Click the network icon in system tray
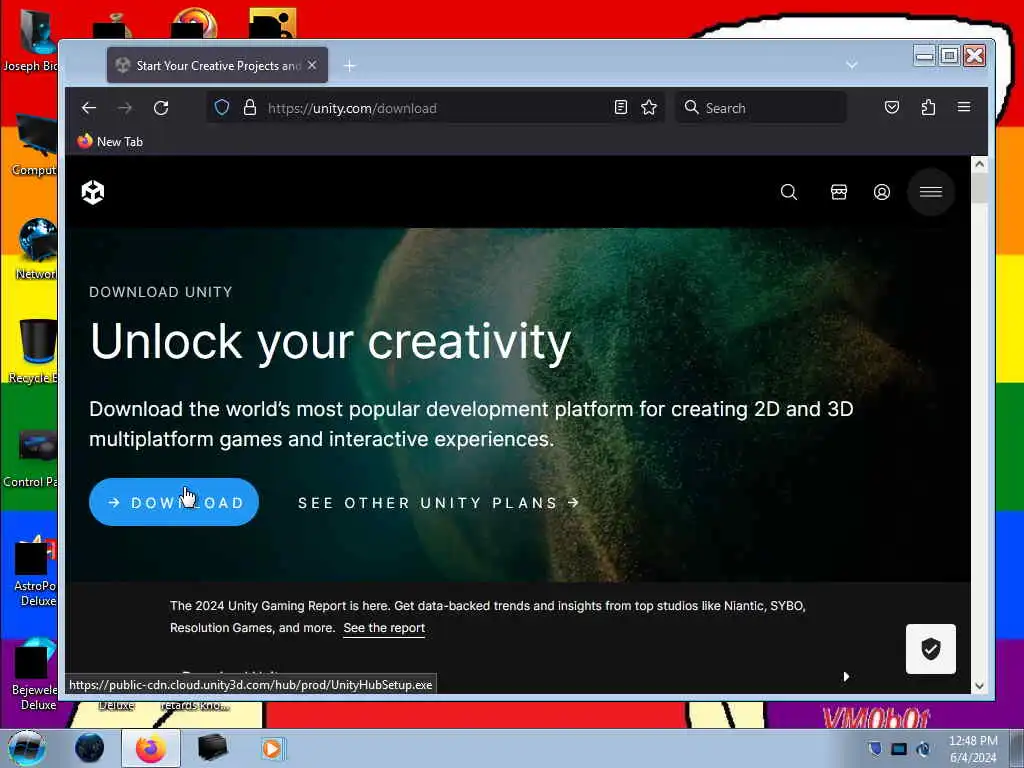Image resolution: width=1024 pixels, height=768 pixels. coord(899,749)
